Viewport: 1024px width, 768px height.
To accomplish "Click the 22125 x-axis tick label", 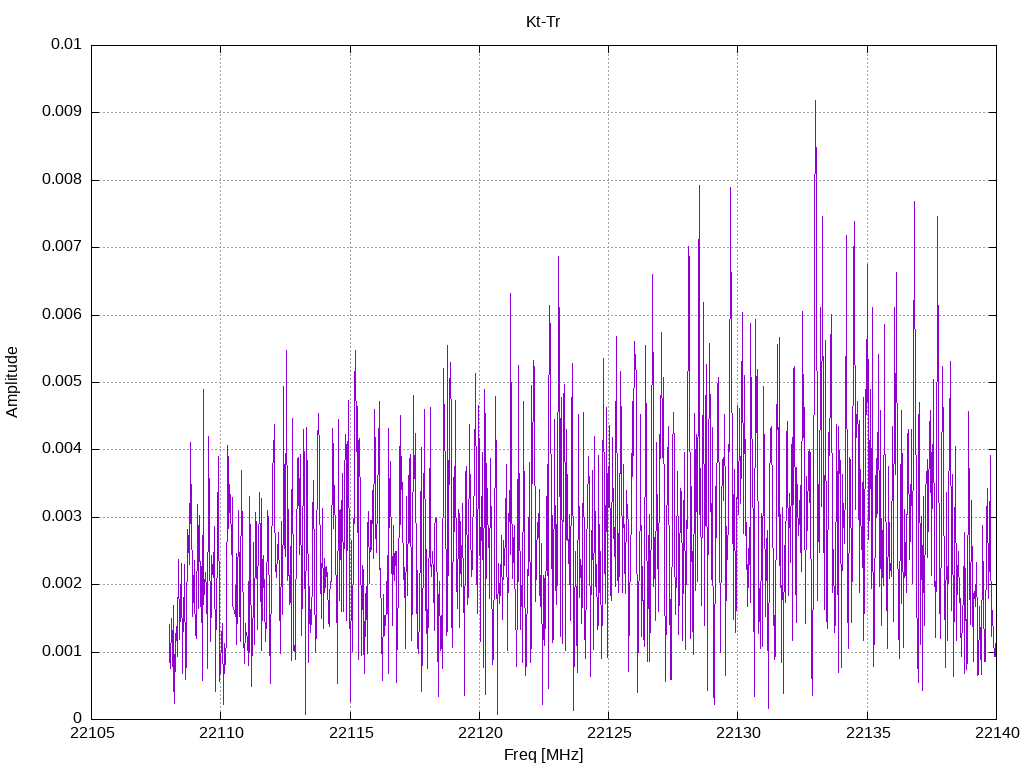I will [x=609, y=733].
